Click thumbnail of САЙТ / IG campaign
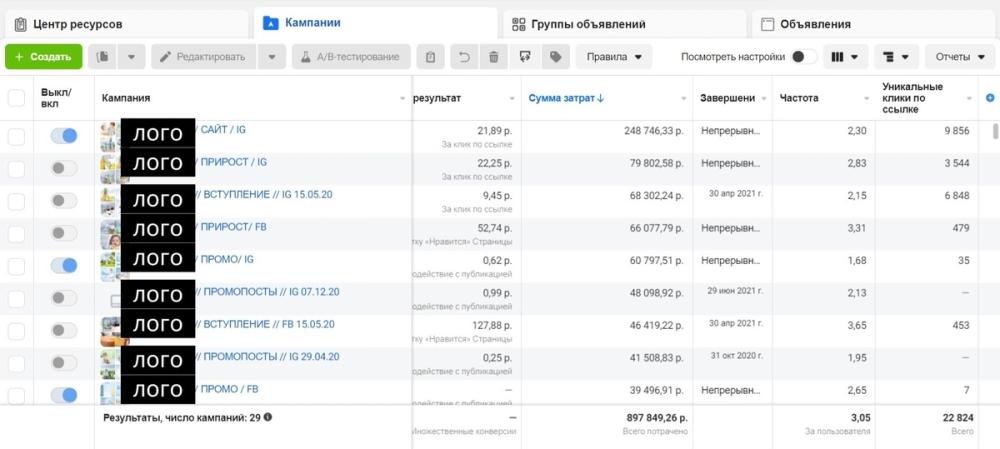The width and height of the screenshot is (1000, 449). pos(108,136)
